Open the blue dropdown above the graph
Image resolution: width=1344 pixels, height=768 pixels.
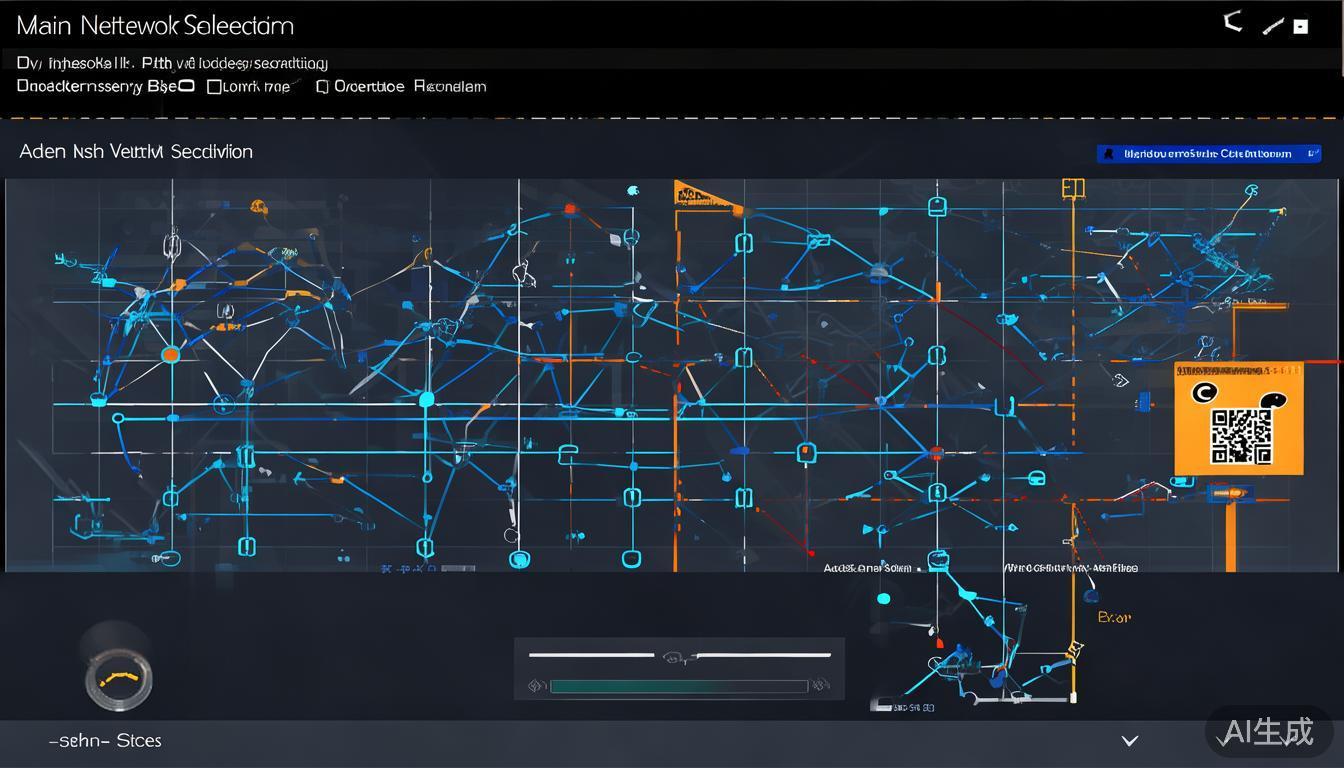pyautogui.click(x=1208, y=154)
